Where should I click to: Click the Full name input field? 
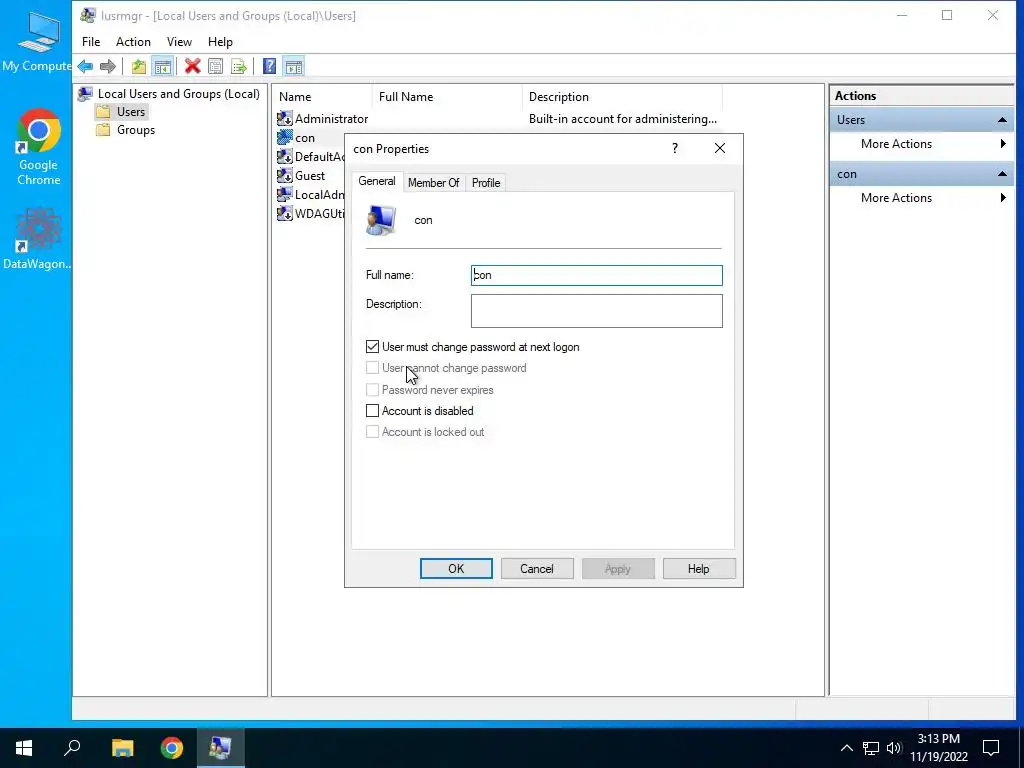tap(596, 275)
